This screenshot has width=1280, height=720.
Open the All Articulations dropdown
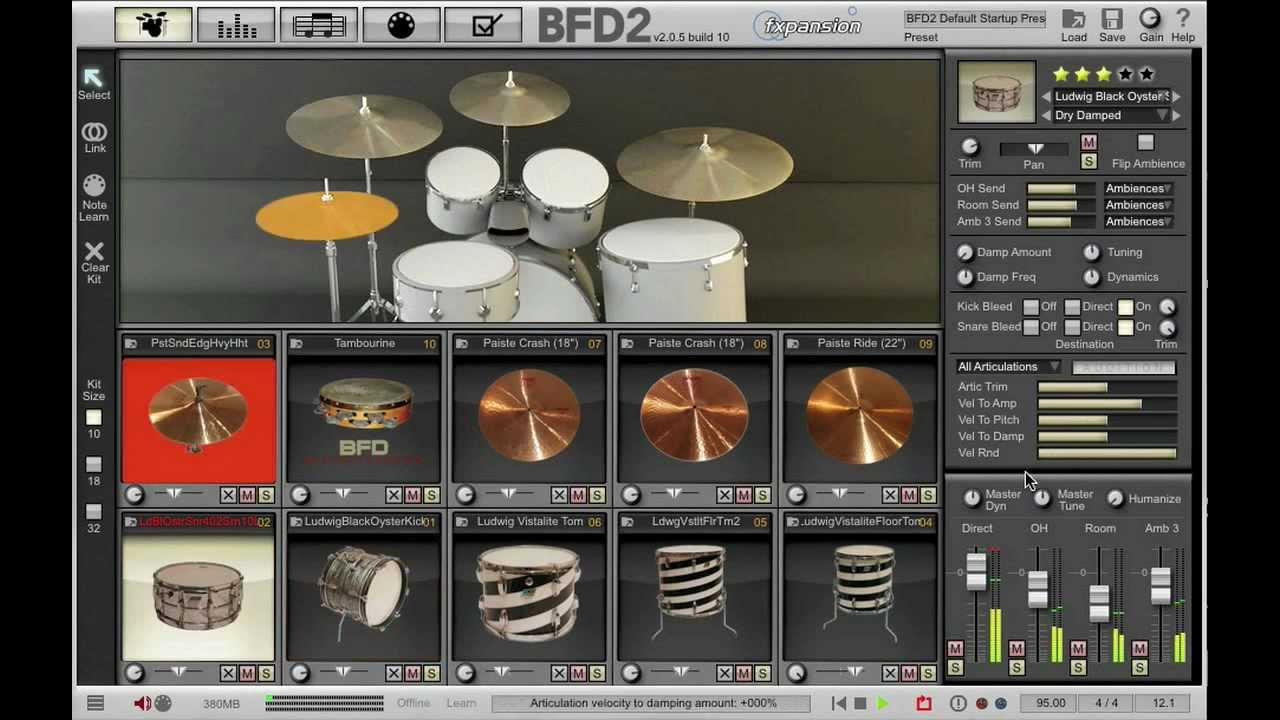coord(1008,367)
